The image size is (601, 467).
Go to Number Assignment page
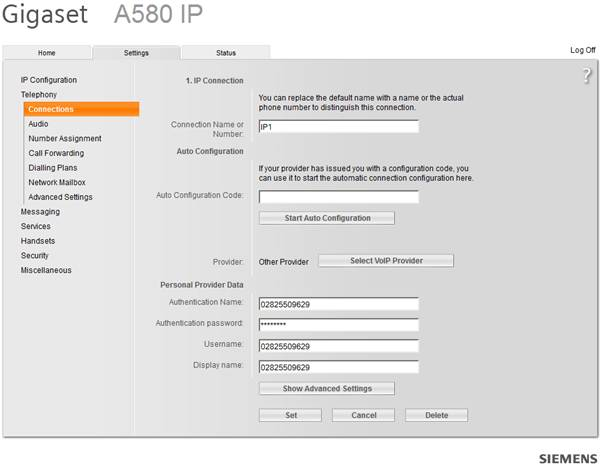point(65,138)
